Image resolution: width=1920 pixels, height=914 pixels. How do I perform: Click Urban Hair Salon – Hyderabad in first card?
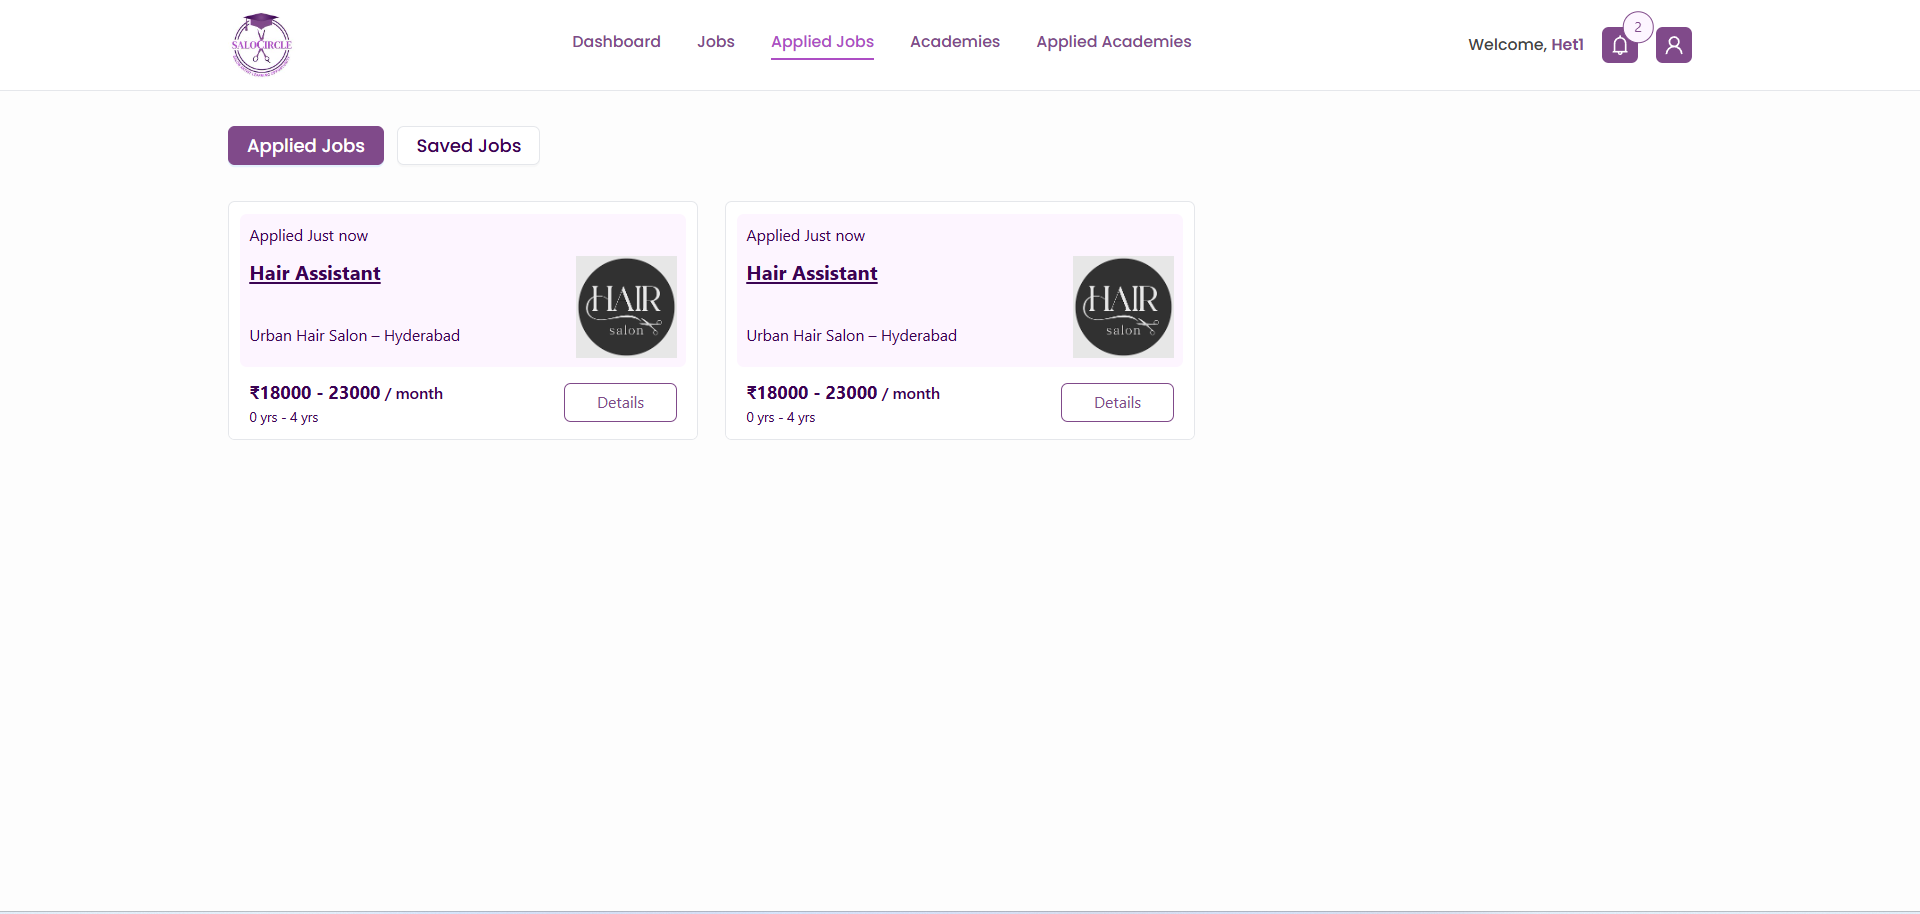(355, 336)
